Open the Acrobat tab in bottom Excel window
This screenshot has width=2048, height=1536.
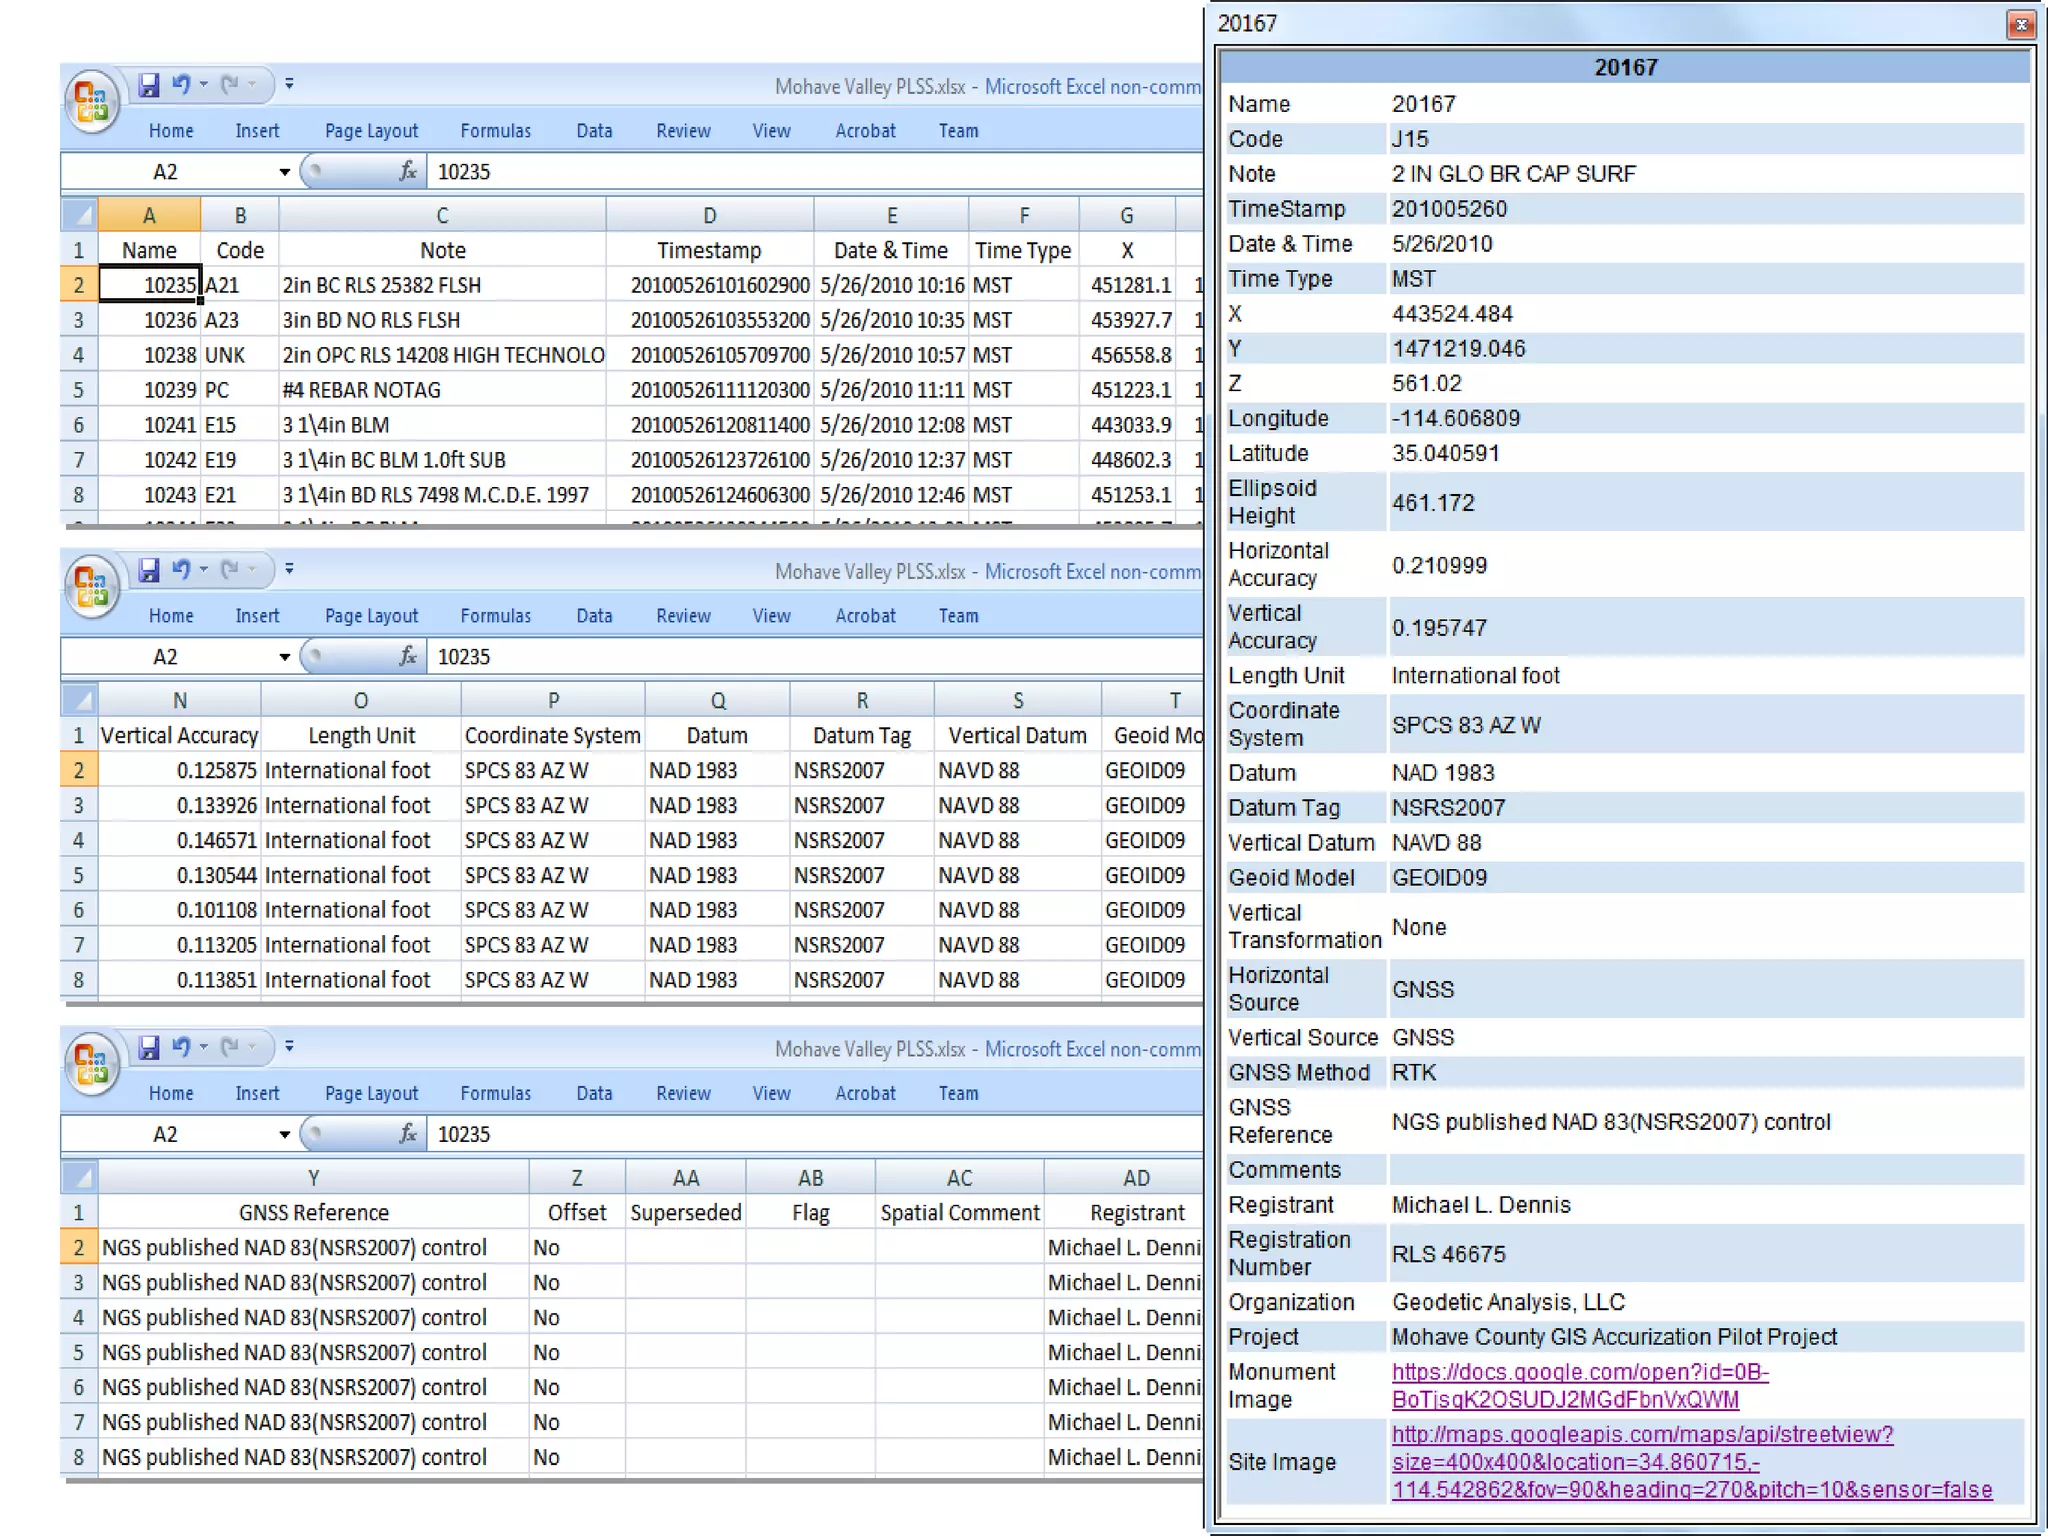point(865,1093)
